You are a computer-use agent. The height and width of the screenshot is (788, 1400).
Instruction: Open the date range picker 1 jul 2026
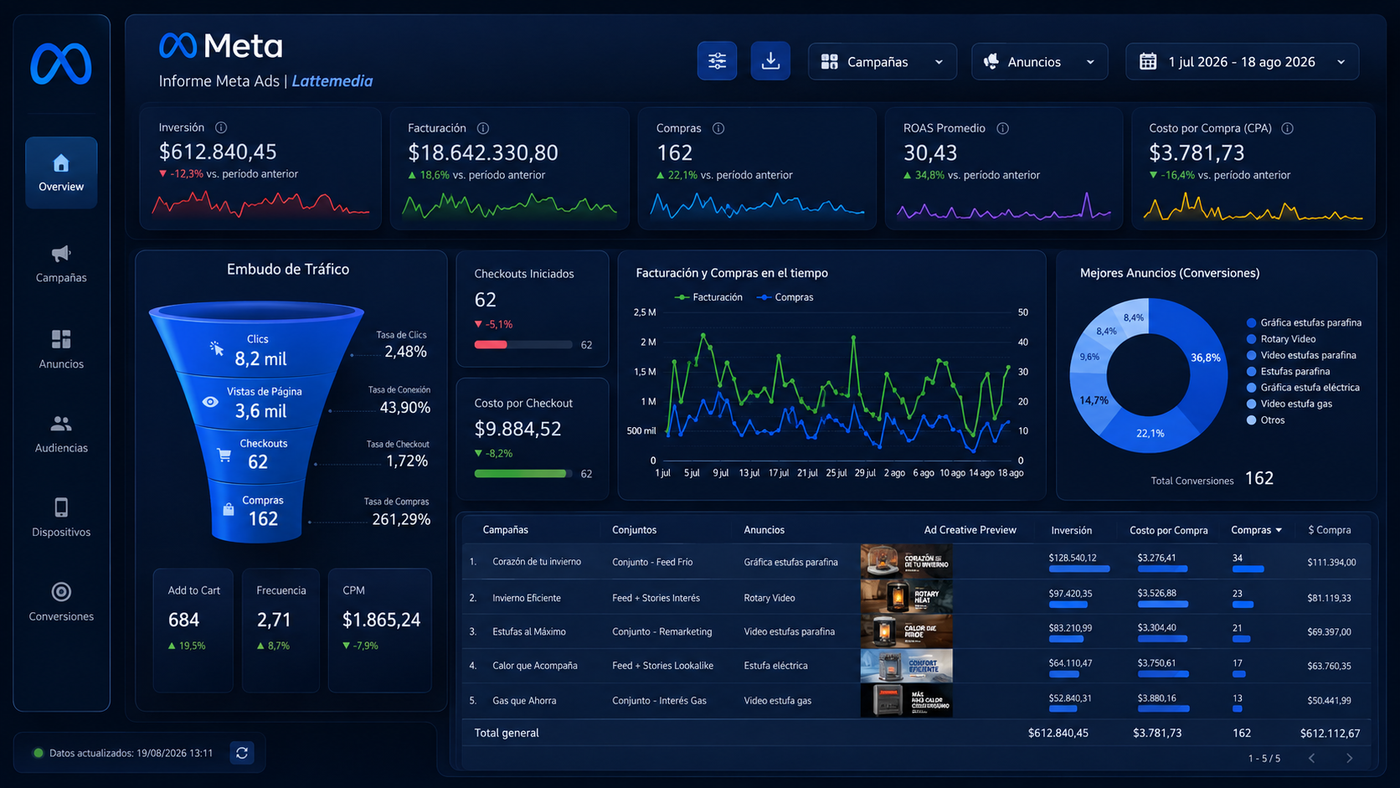coord(1242,62)
